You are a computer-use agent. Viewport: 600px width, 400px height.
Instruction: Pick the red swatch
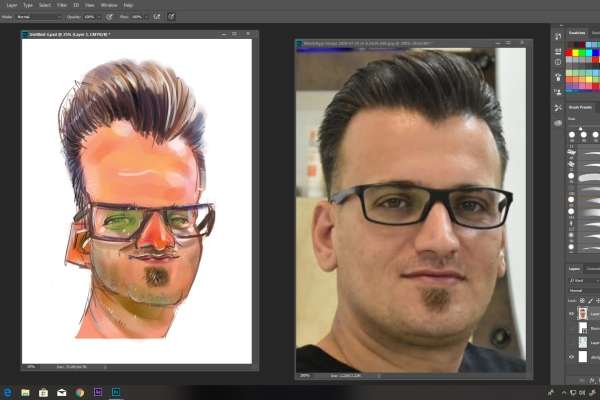569,53
